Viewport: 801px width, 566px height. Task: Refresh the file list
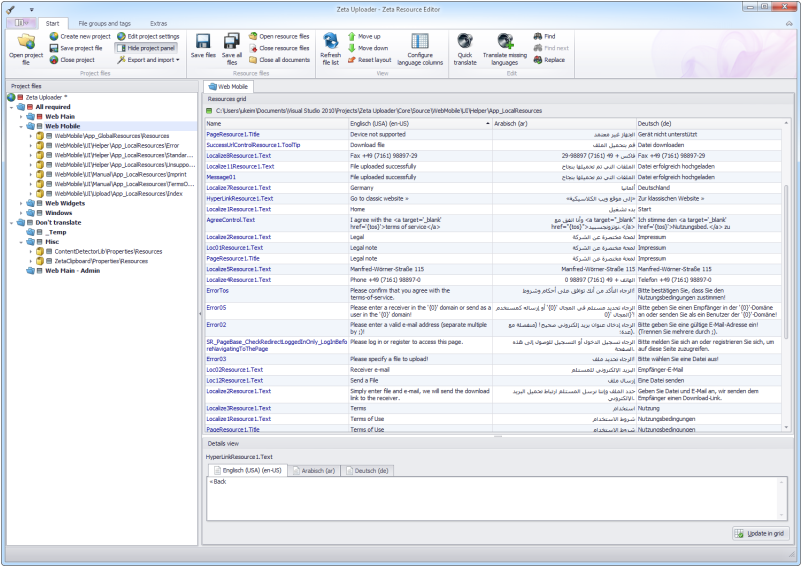329,42
